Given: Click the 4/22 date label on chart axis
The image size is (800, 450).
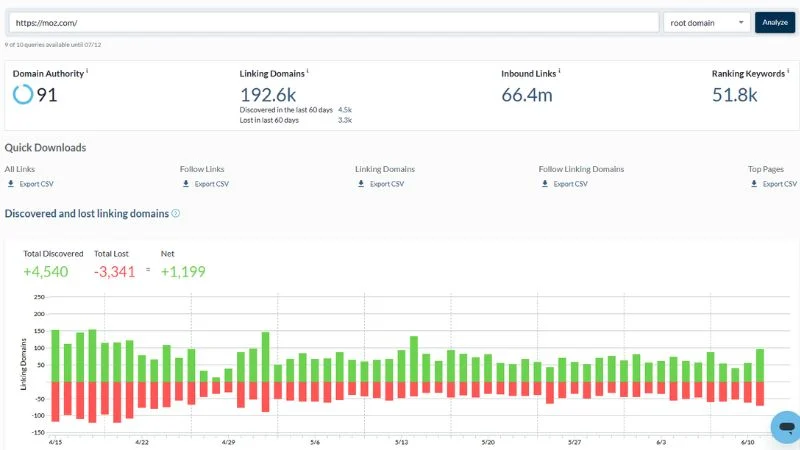Looking at the screenshot, I should point(142,442).
